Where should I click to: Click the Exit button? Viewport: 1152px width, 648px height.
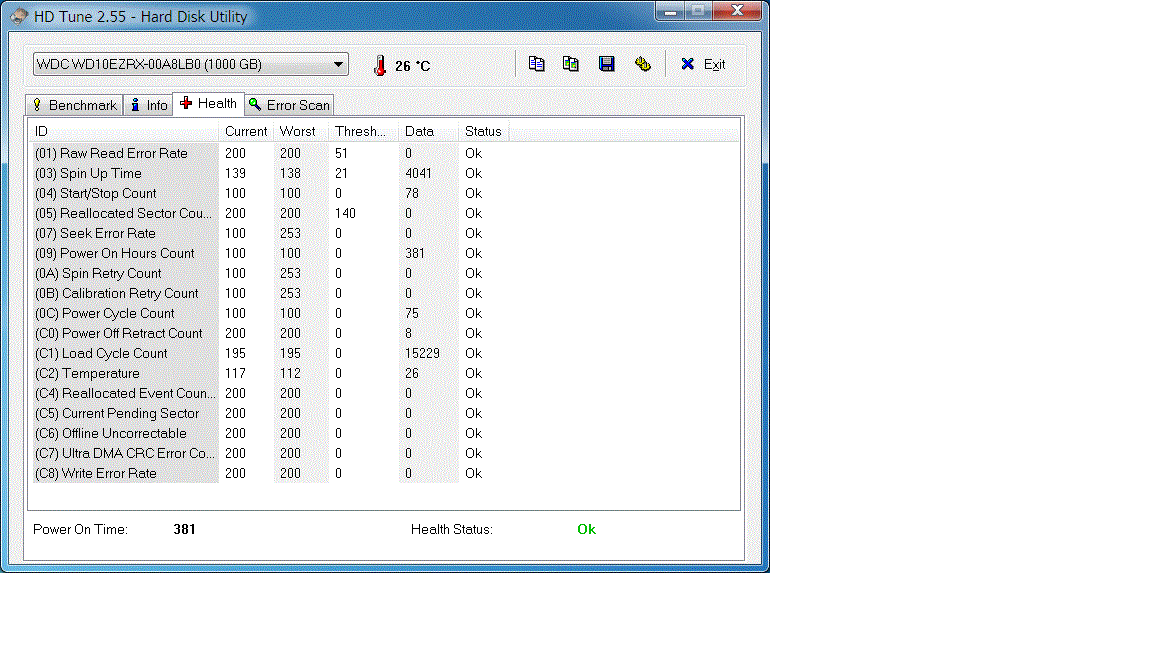(x=703, y=65)
